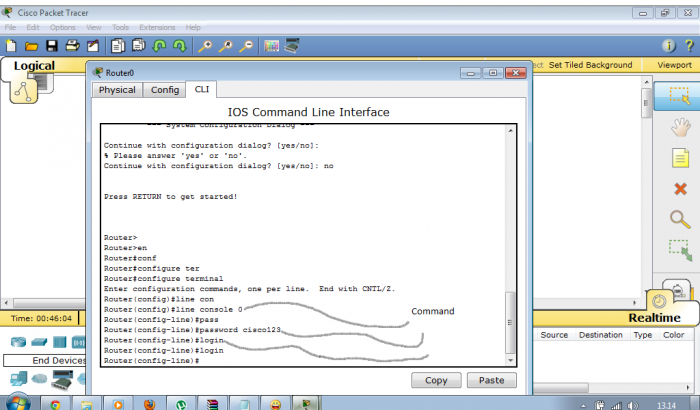700x410 pixels.
Task: Click the Destination column header
Action: click(x=600, y=335)
